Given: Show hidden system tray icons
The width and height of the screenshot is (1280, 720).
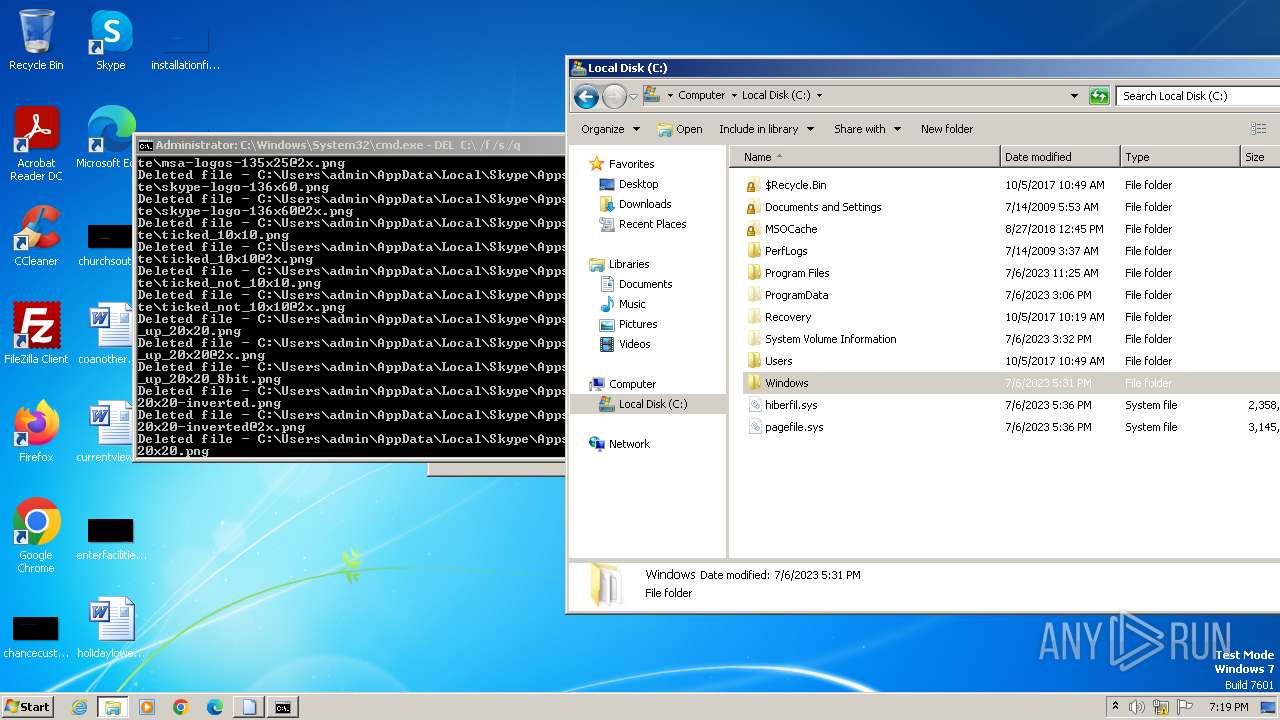Looking at the screenshot, I should coord(1115,707).
